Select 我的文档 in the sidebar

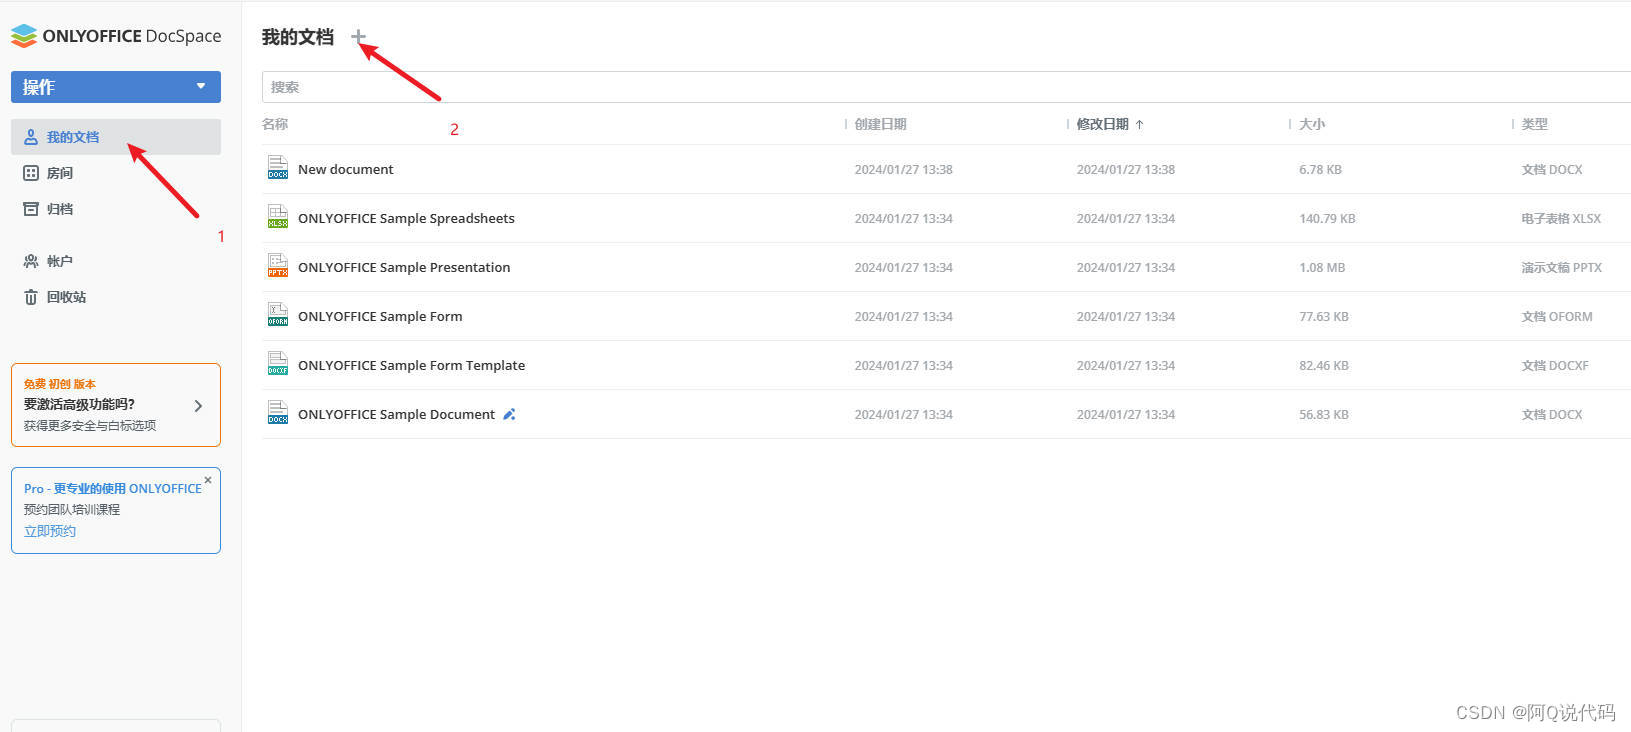coord(116,137)
